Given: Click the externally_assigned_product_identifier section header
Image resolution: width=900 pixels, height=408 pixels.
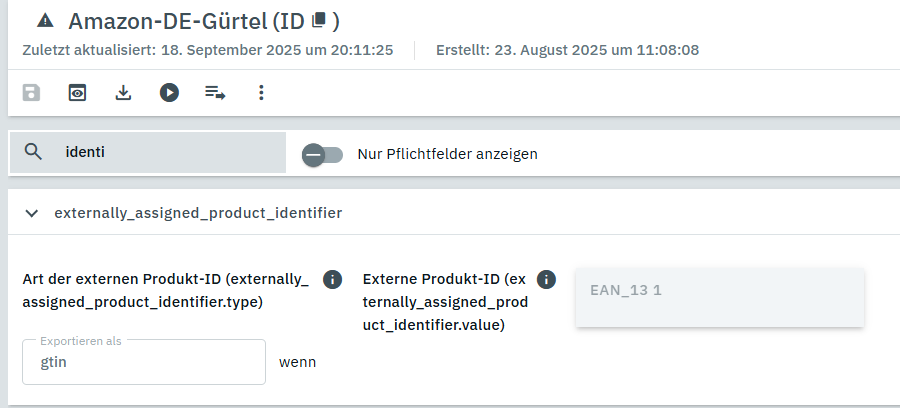Looking at the screenshot, I should [198, 213].
